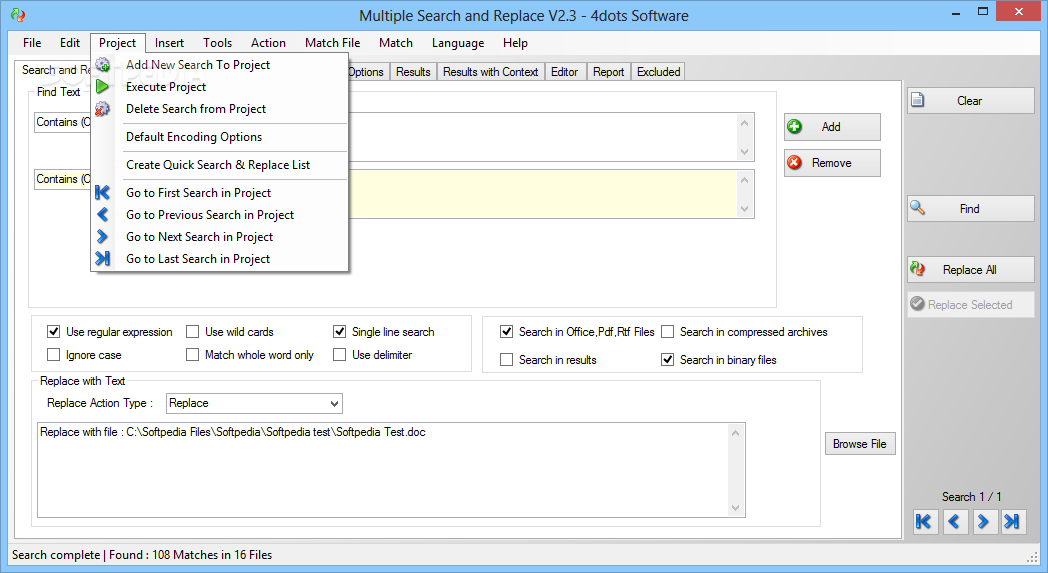The height and width of the screenshot is (573, 1048).
Task: Open the first Contains dropdown under Find Text
Action: [x=62, y=122]
